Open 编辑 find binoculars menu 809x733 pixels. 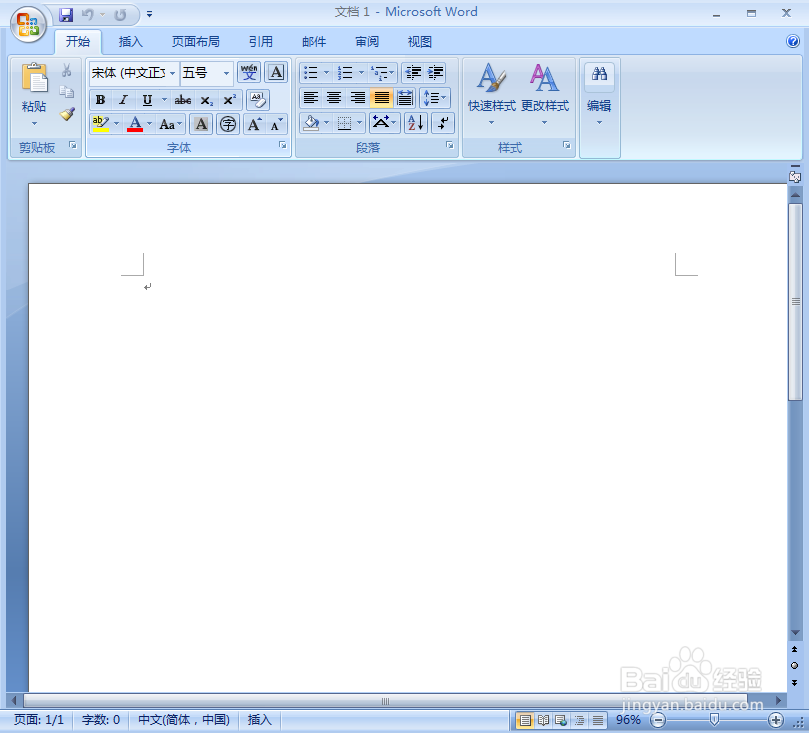tap(599, 94)
